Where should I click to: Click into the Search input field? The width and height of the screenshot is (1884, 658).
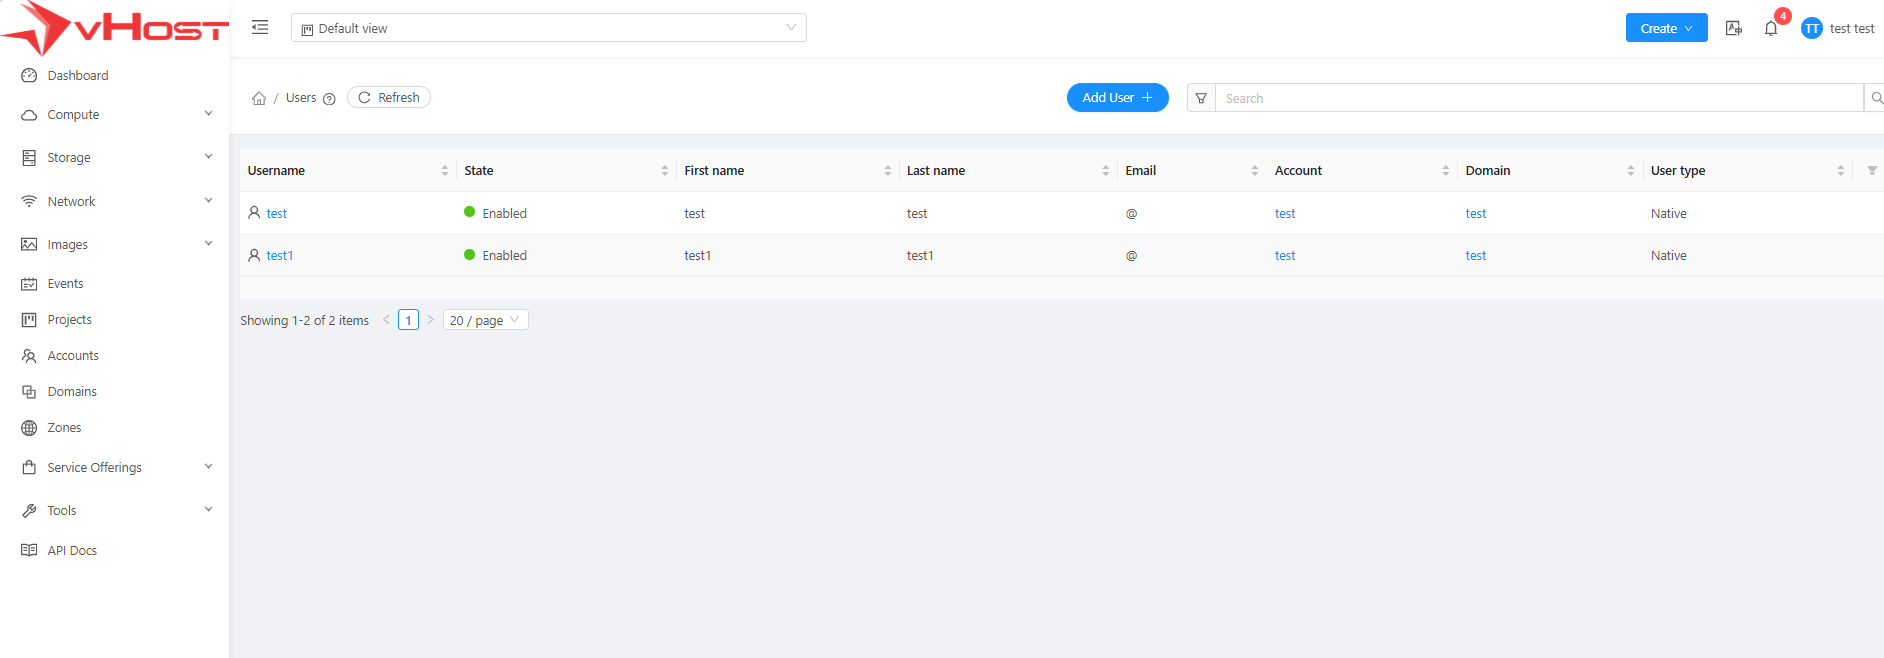click(1540, 98)
